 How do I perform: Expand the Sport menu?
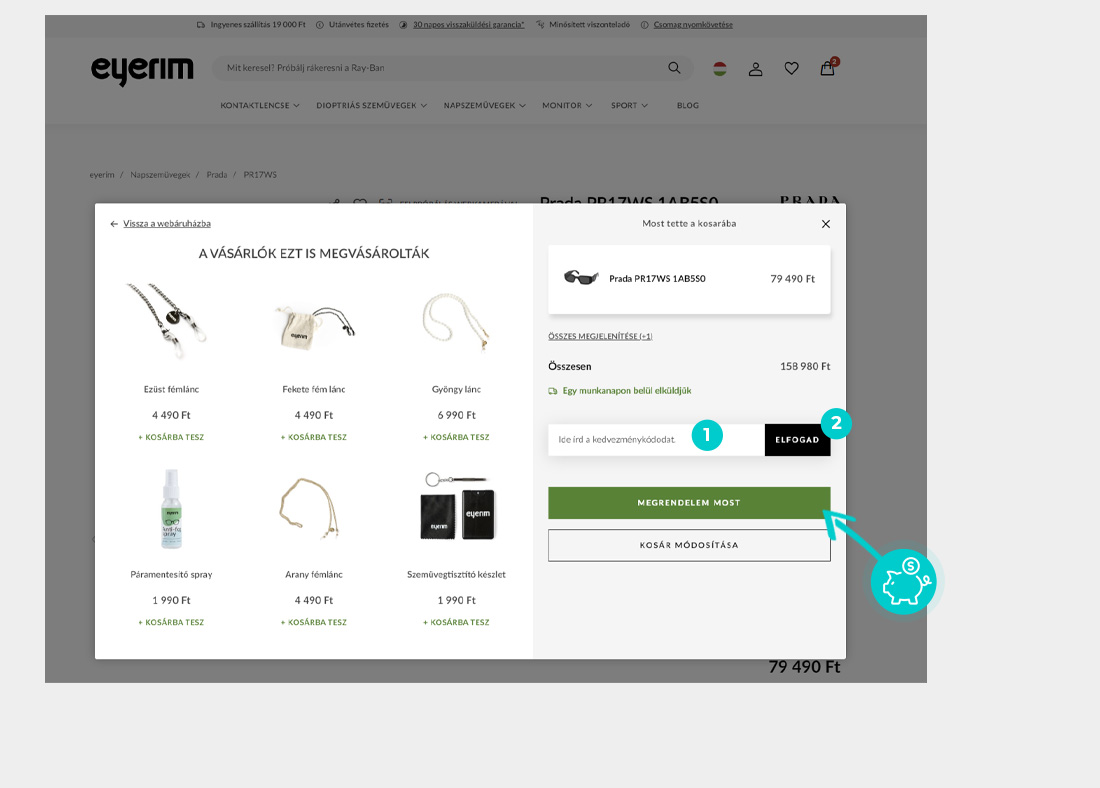click(629, 105)
